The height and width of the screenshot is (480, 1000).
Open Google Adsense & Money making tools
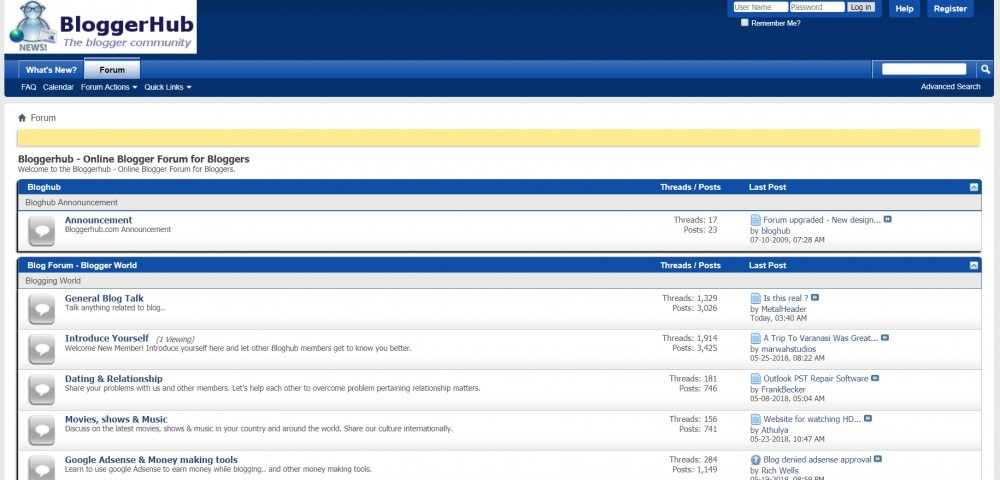coord(151,460)
